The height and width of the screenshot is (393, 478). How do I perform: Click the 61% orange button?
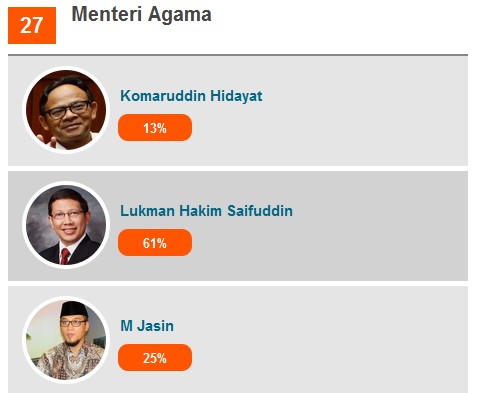tap(155, 243)
